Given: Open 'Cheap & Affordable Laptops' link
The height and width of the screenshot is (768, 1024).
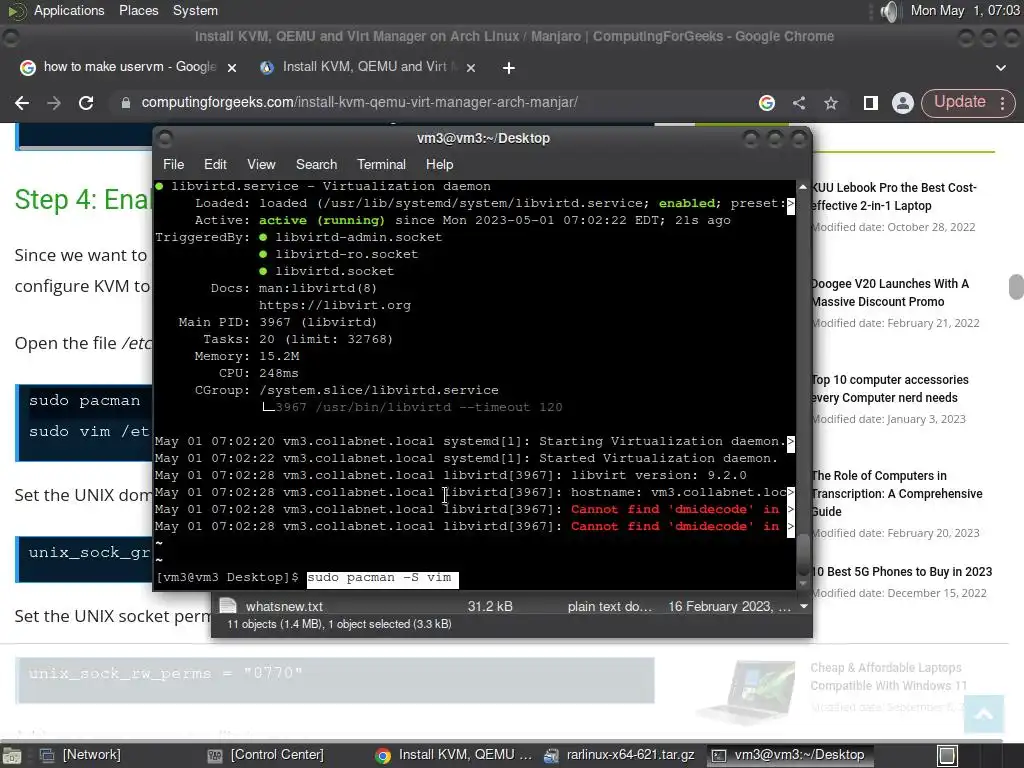Looking at the screenshot, I should [x=888, y=677].
